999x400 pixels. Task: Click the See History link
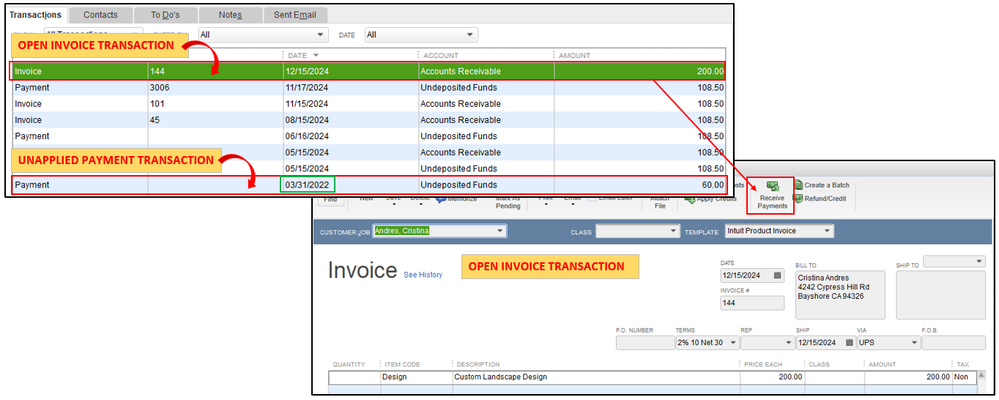[423, 275]
